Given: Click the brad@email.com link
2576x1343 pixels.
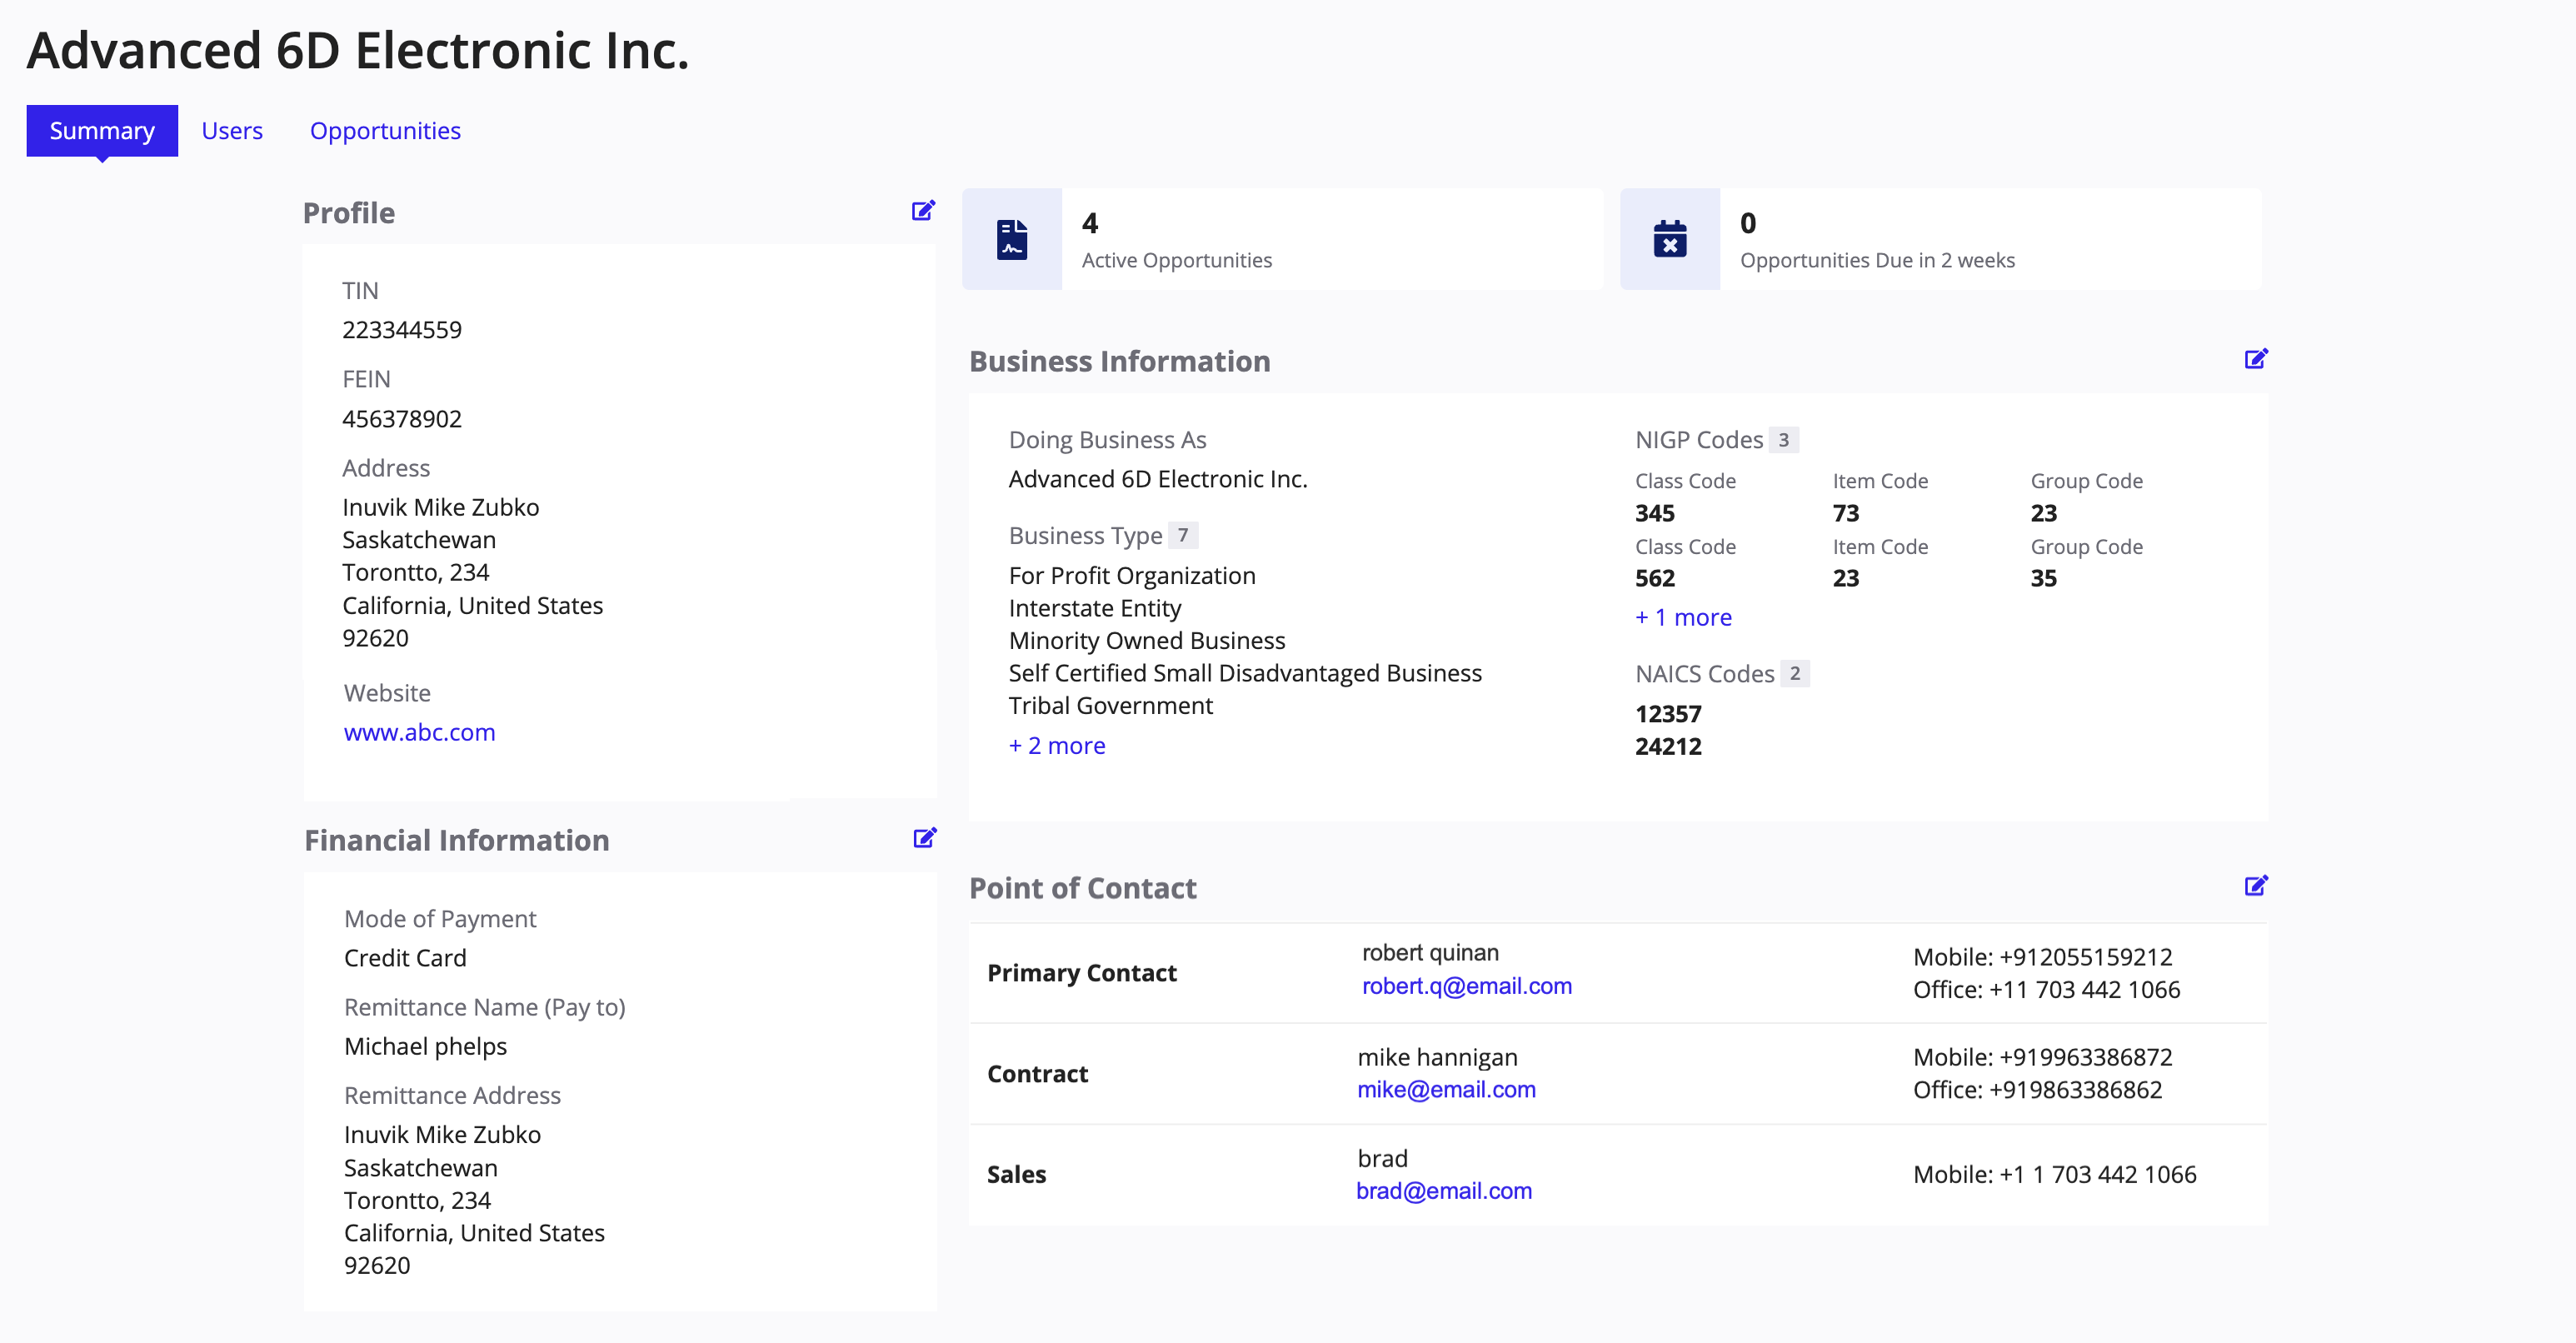Looking at the screenshot, I should pyautogui.click(x=1444, y=1191).
